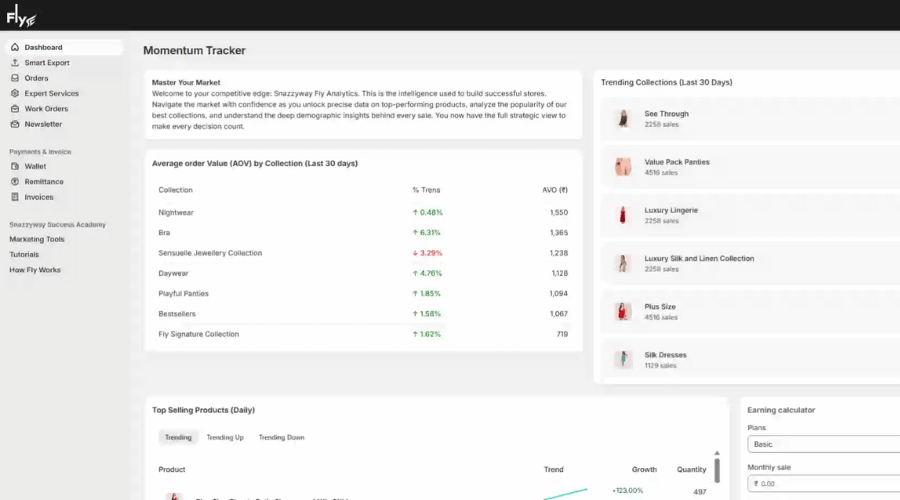Click Plus Size collection thumbnail

tap(623, 312)
